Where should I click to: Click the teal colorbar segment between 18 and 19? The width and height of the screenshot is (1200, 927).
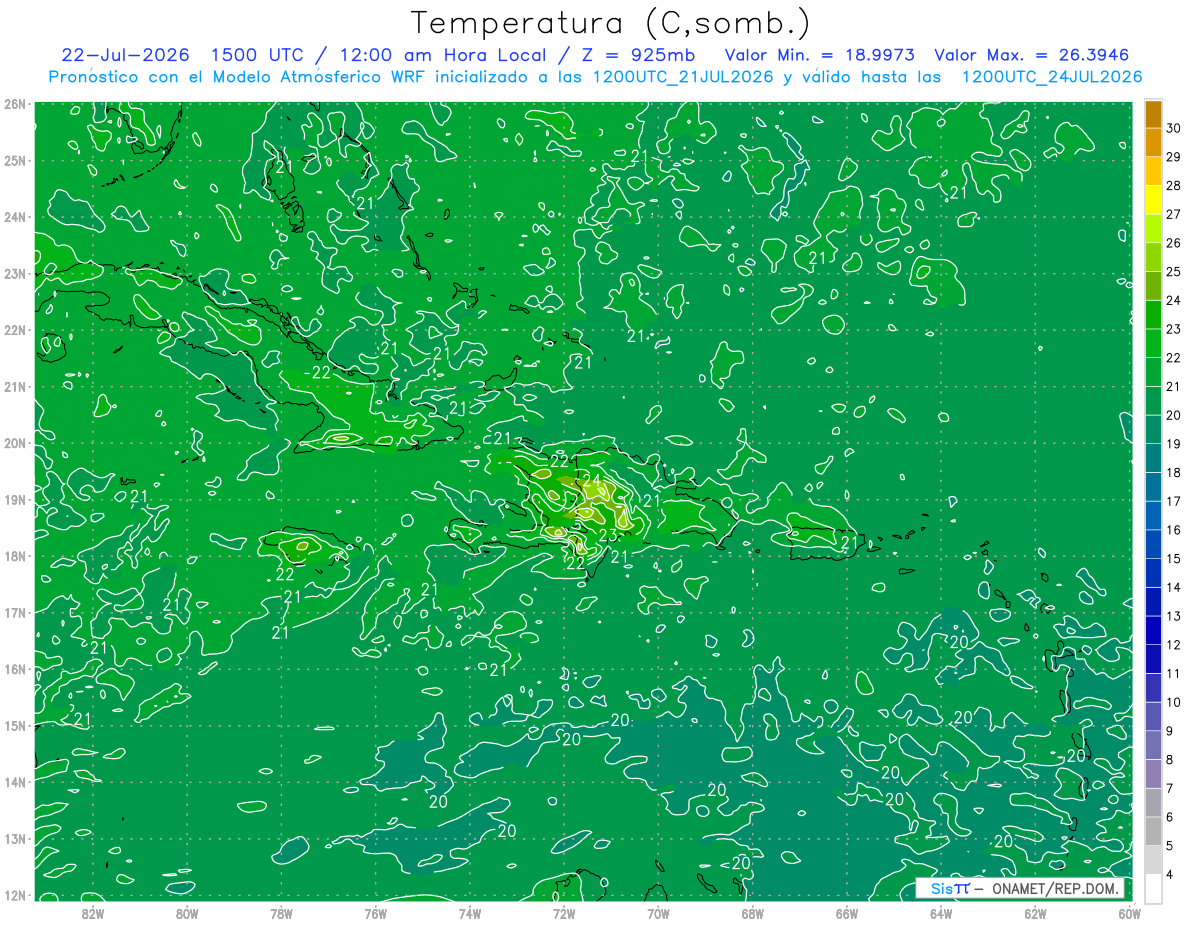pyautogui.click(x=1153, y=458)
